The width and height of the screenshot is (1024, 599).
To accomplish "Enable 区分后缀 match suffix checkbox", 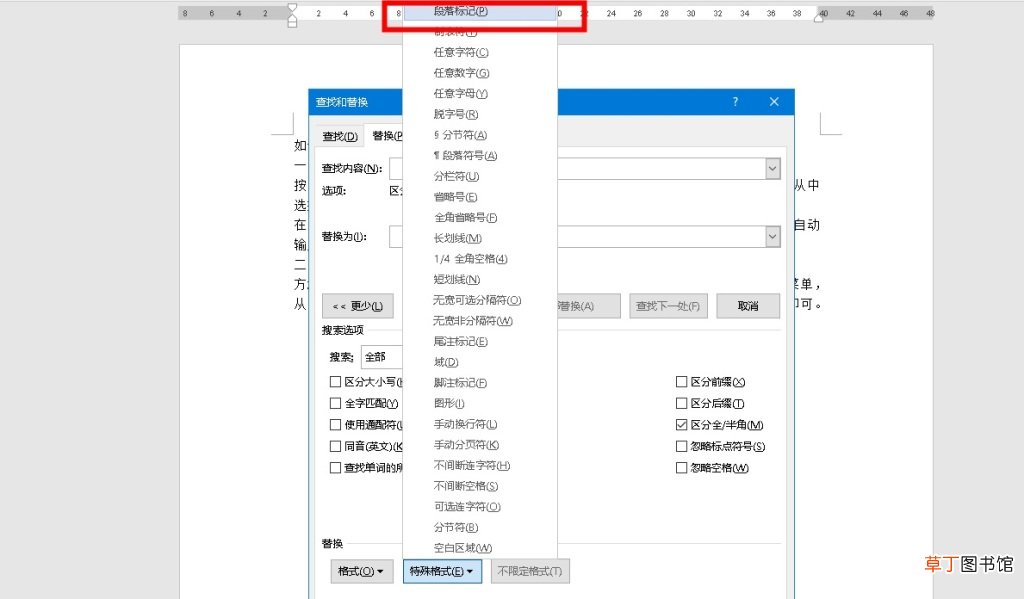I will pyautogui.click(x=681, y=403).
